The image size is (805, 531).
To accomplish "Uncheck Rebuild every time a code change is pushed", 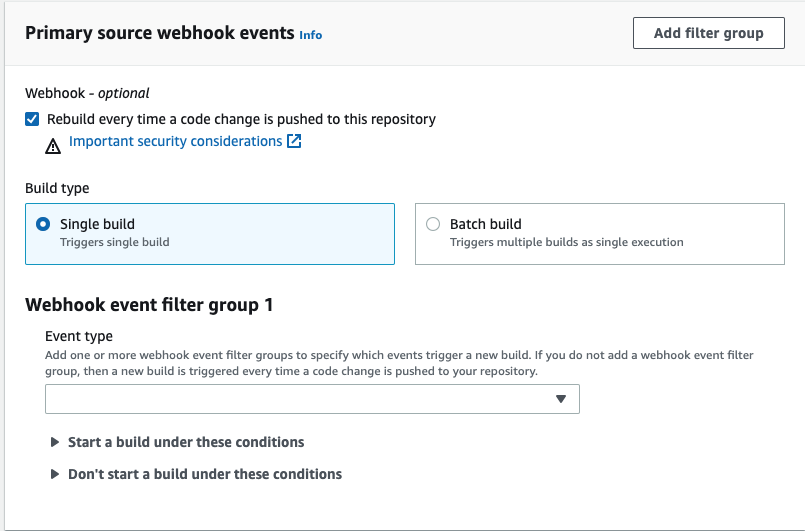I will [32, 119].
